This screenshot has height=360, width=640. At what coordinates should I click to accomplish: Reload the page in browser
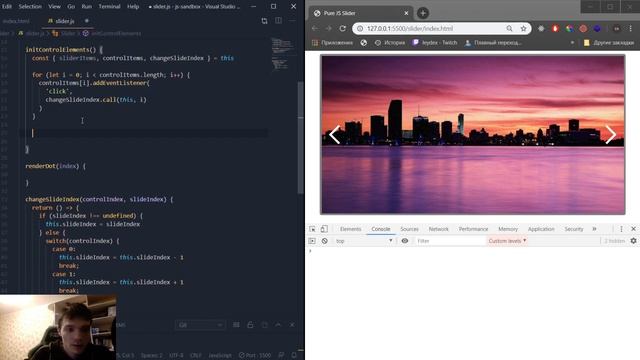[x=342, y=29]
